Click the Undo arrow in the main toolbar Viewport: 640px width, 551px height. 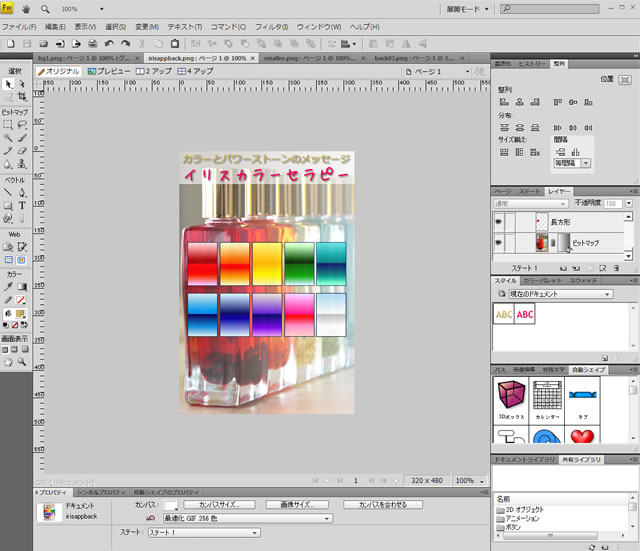click(109, 44)
